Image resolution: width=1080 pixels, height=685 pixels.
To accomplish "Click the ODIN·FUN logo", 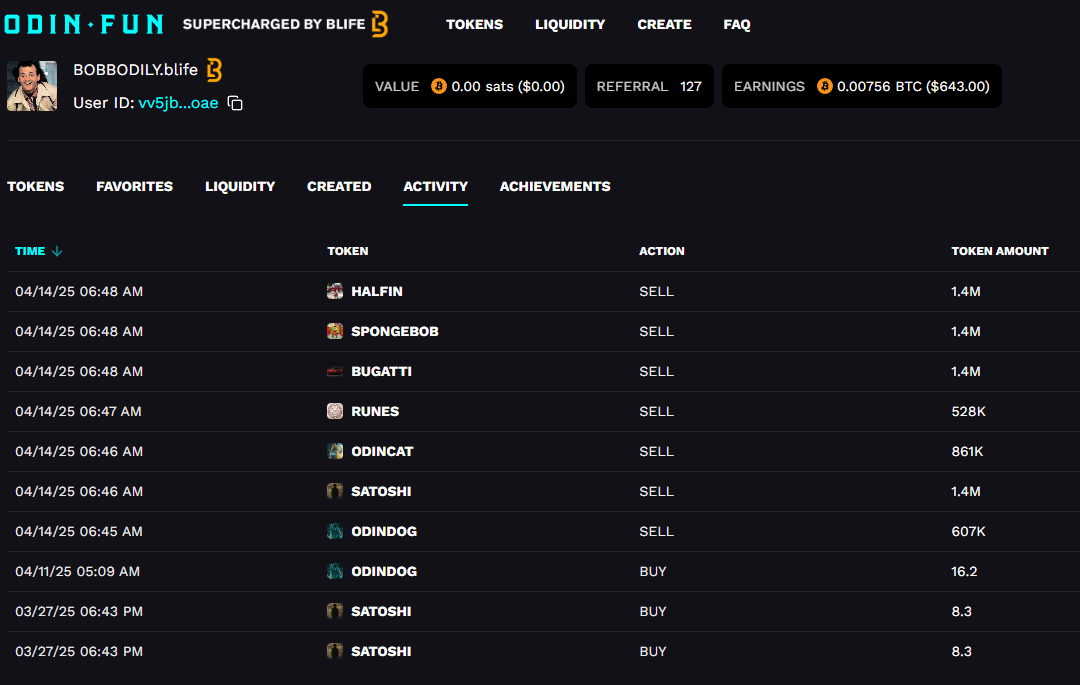I will (83, 24).
